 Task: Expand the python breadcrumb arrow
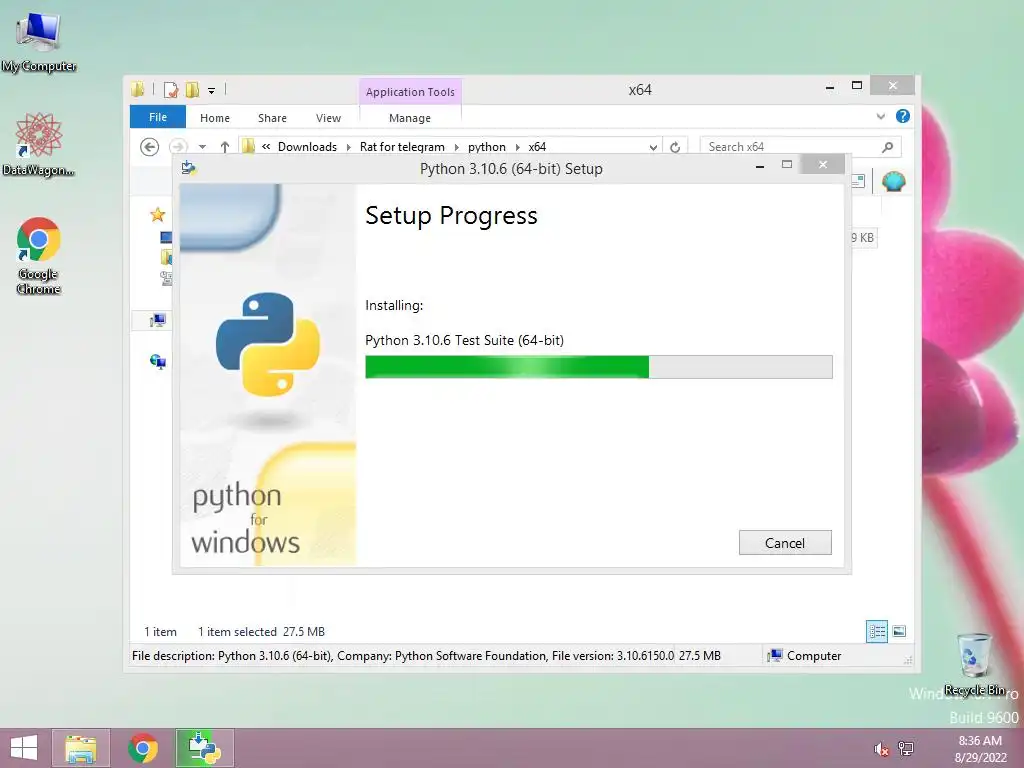[517, 147]
